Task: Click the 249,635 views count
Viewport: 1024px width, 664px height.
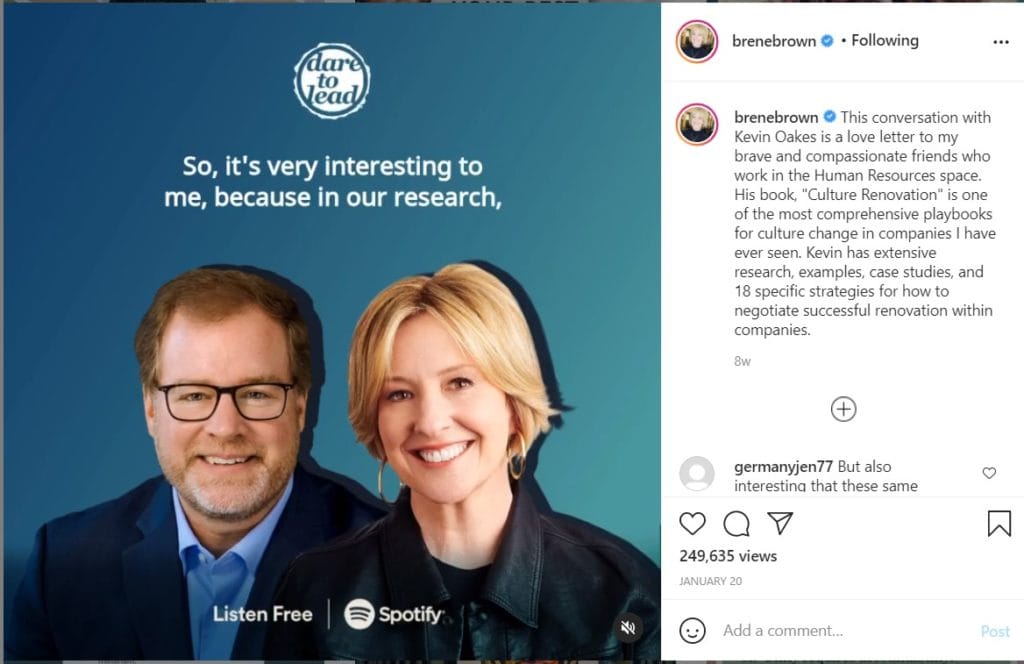Action: tap(727, 556)
